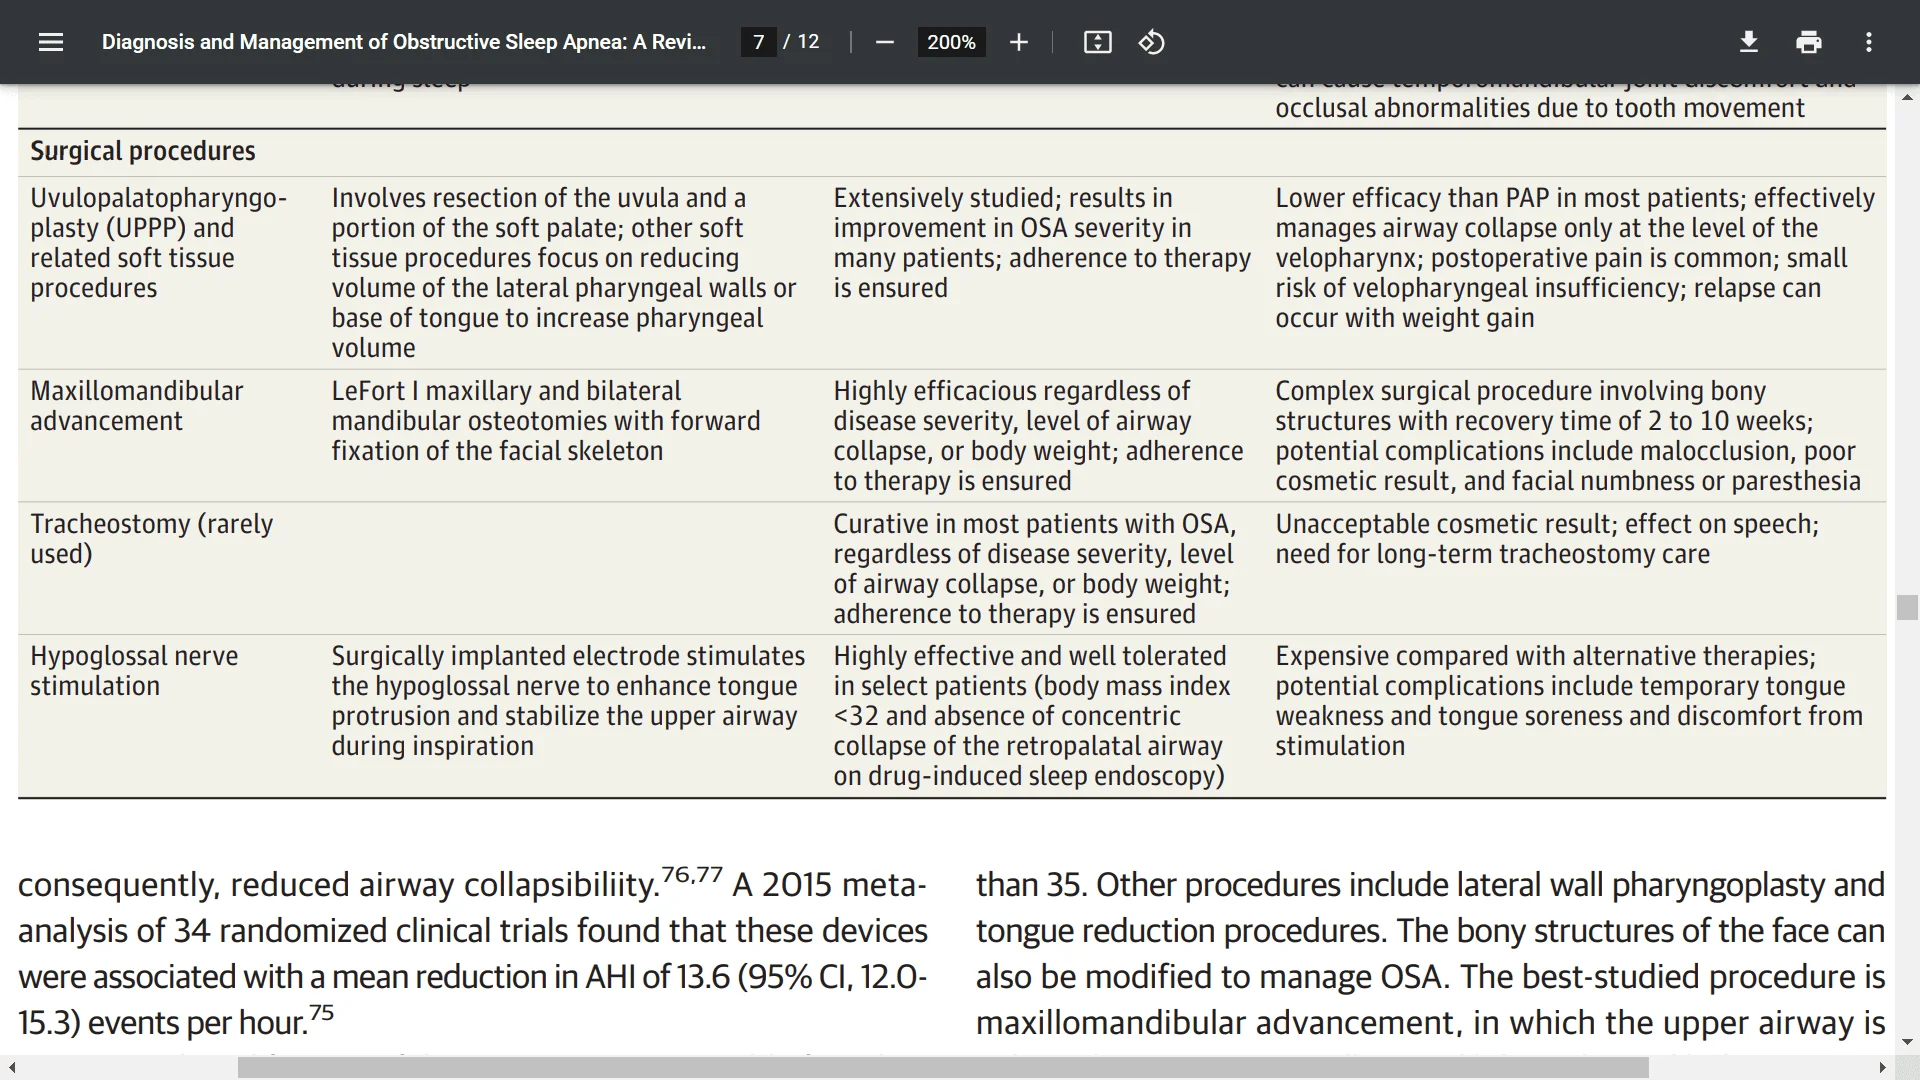This screenshot has height=1080, width=1920.
Task: Click 'Hypoglossal nerve stimulation' row label
Action: click(134, 671)
